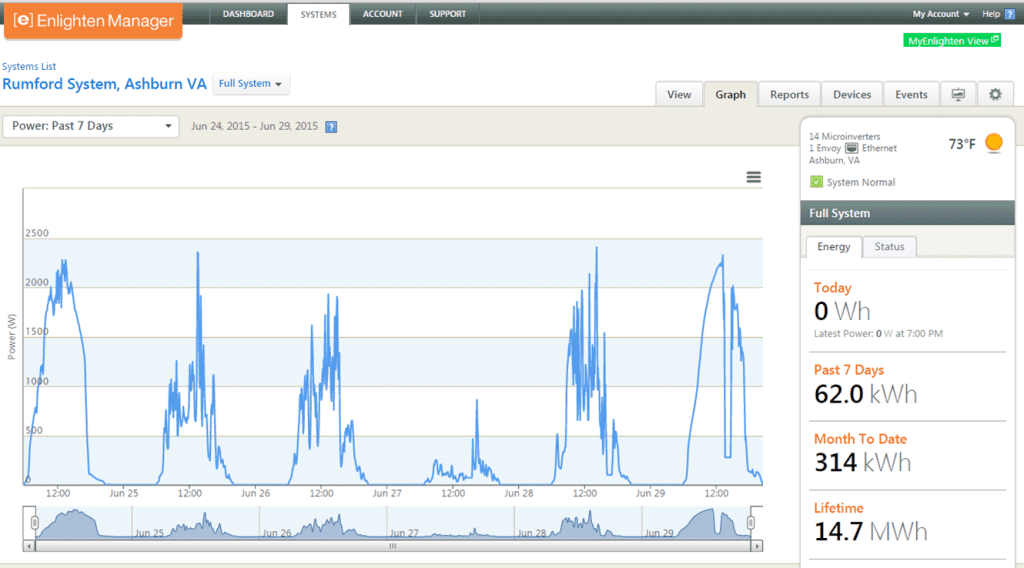Image resolution: width=1024 pixels, height=568 pixels.
Task: Click the 'Full System' panel header
Action: [908, 213]
